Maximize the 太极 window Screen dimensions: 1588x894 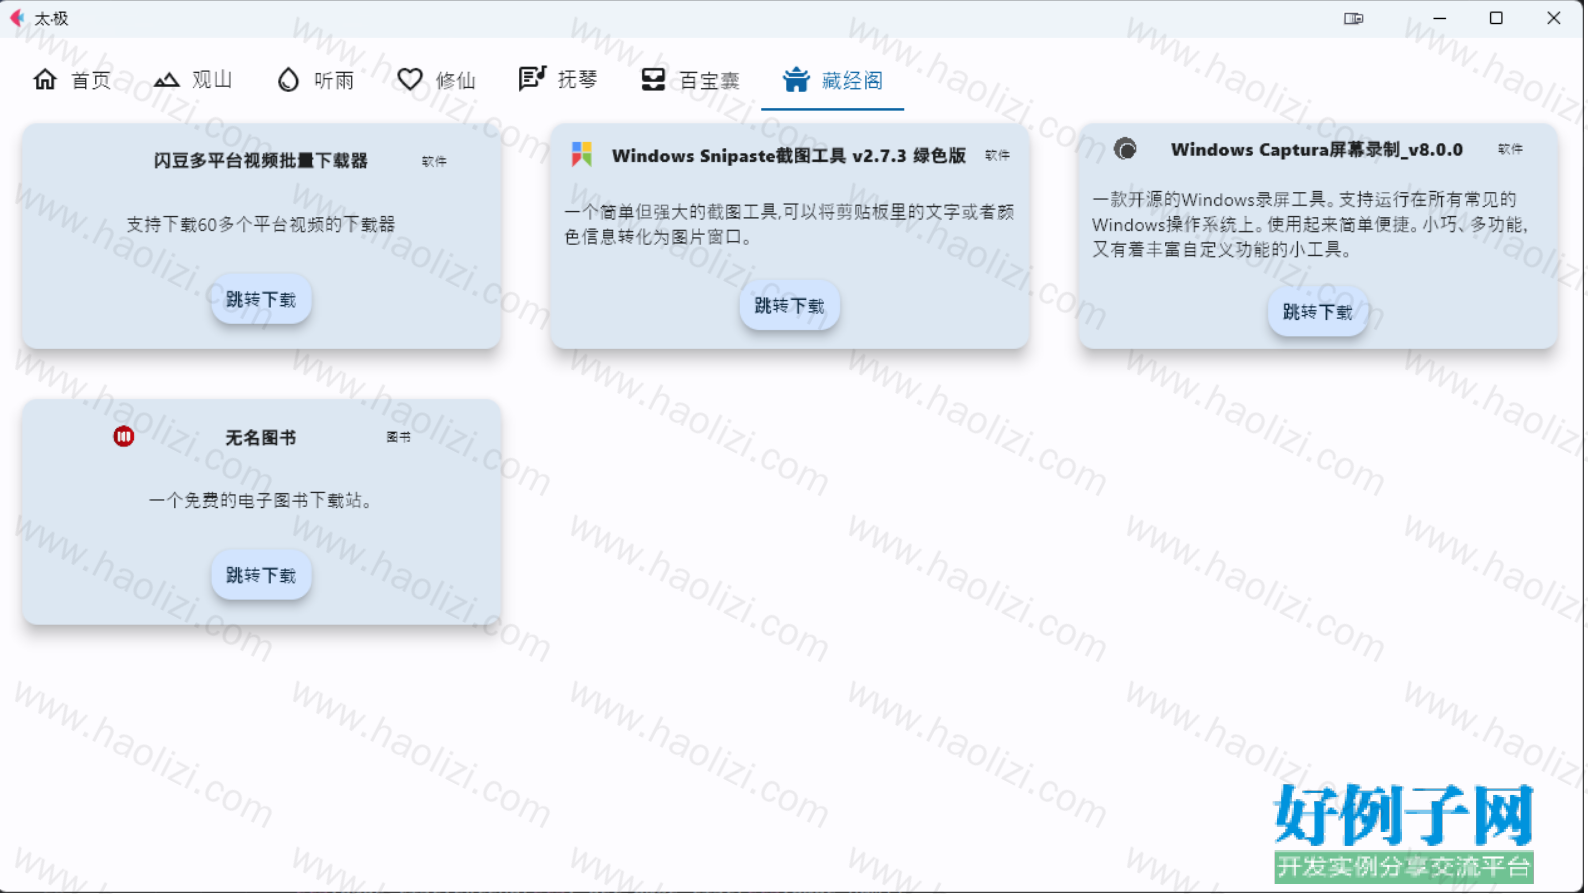(x=1497, y=18)
